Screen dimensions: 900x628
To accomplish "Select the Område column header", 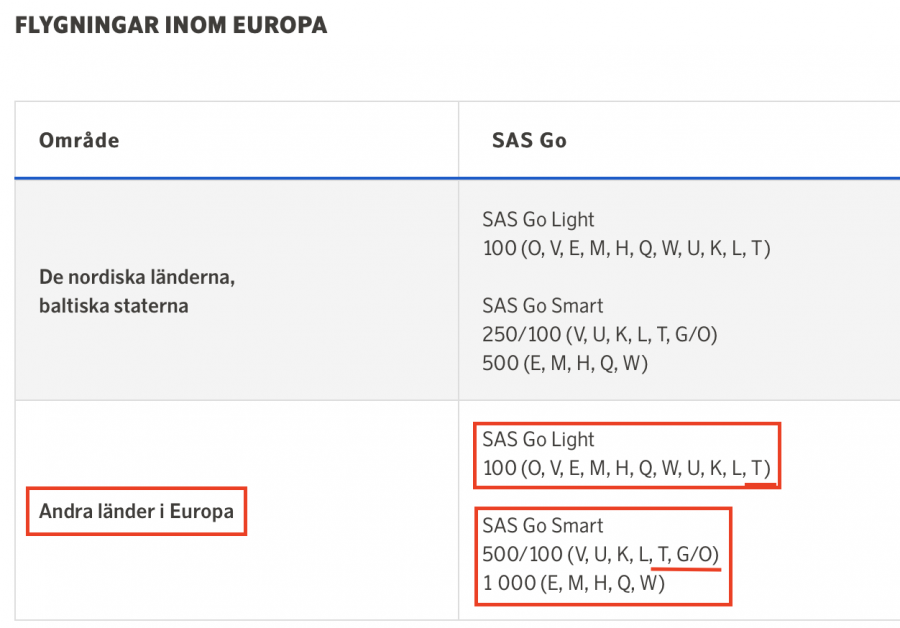I will coord(79,140).
